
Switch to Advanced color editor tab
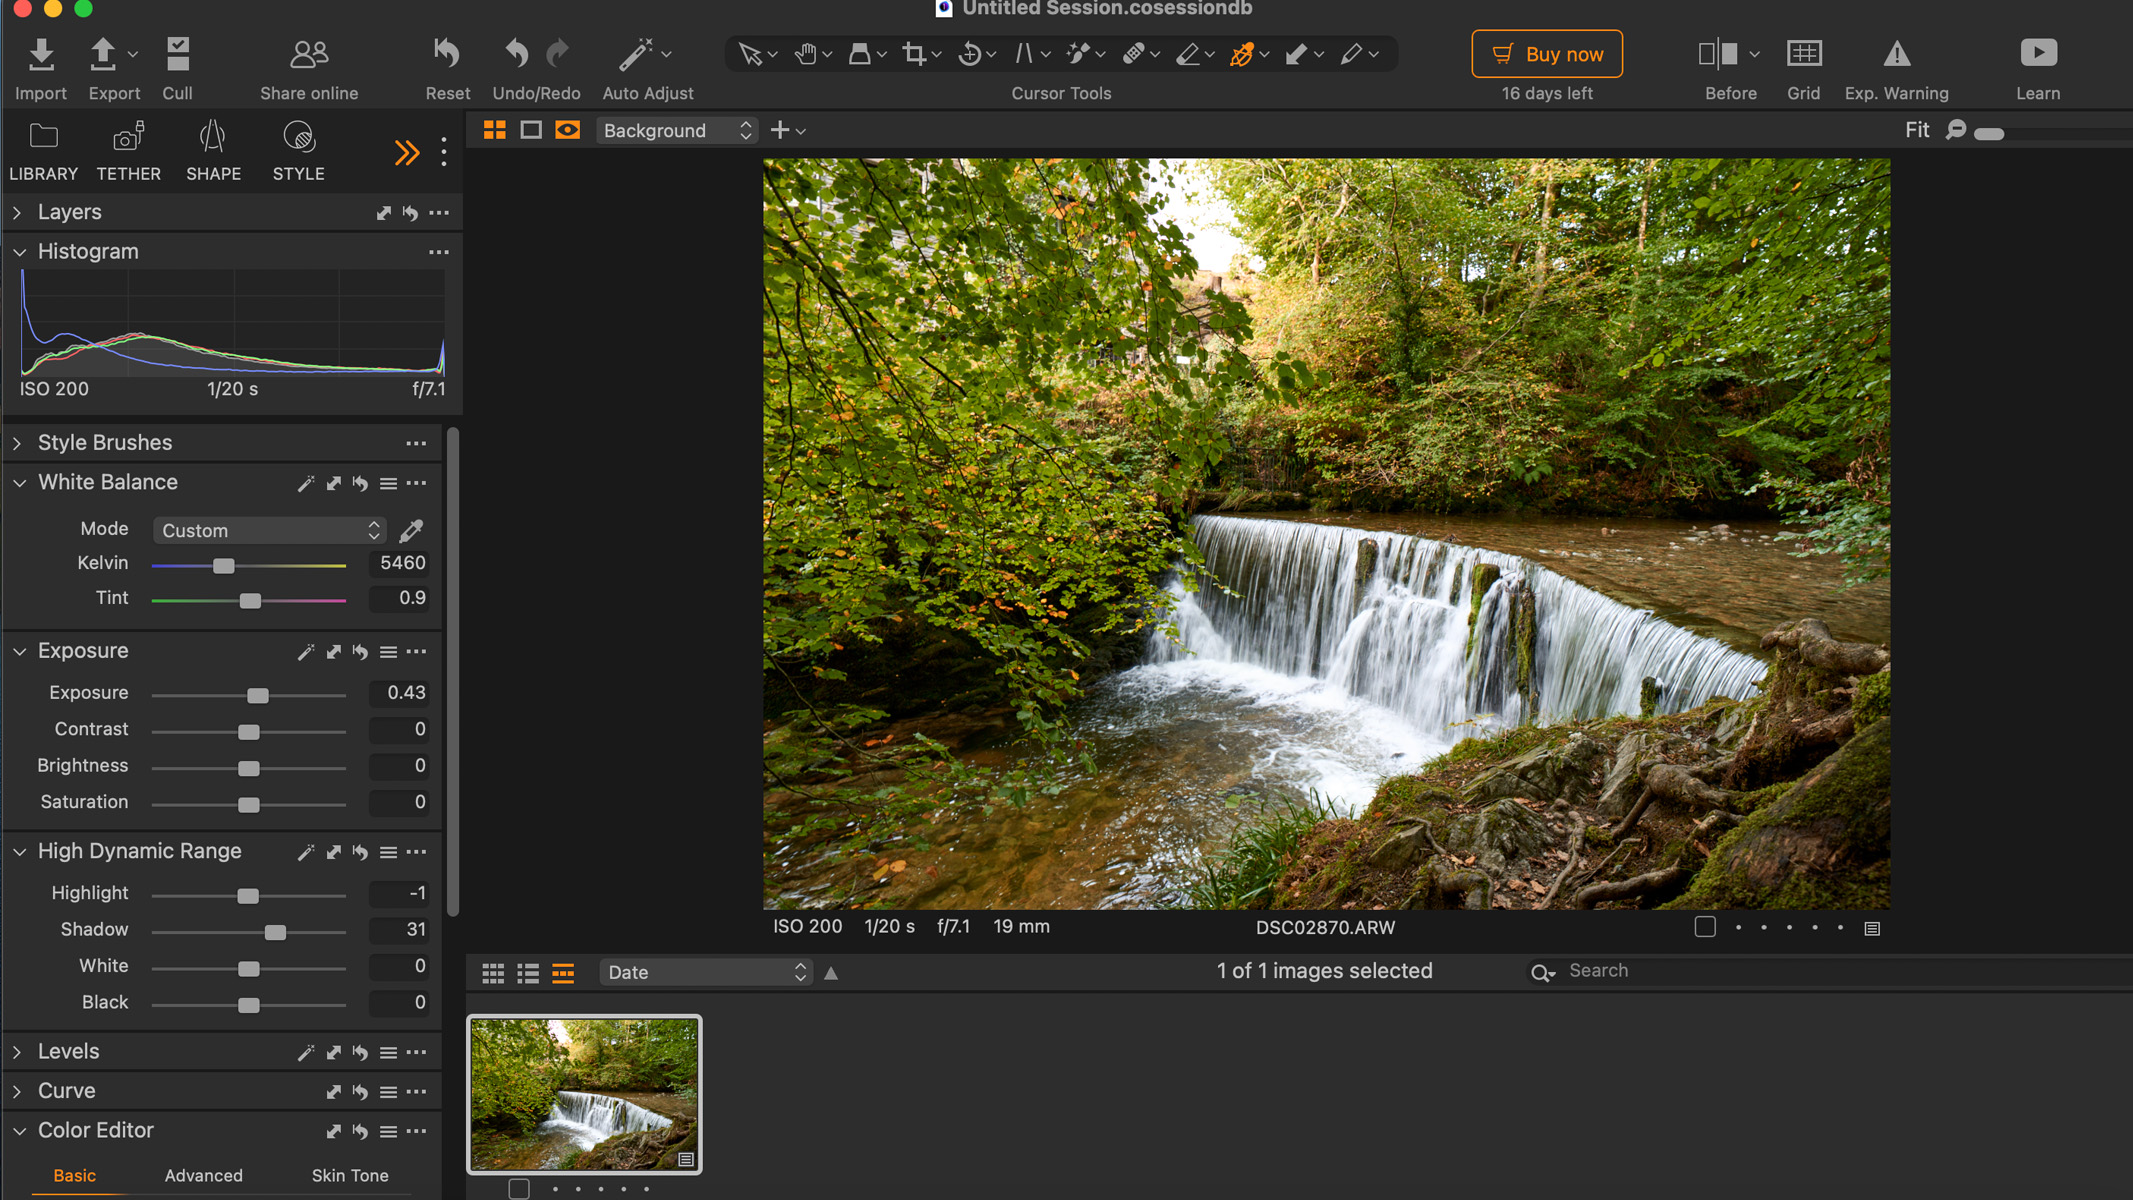click(202, 1174)
